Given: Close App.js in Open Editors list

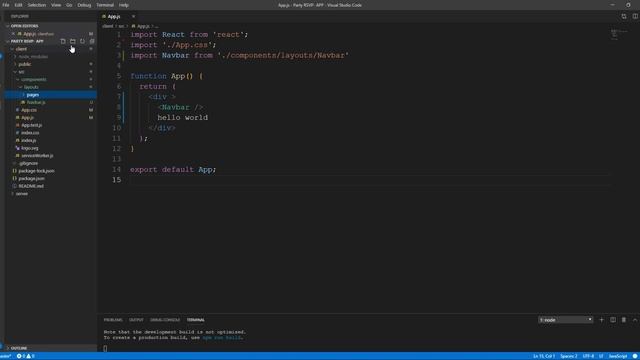Looking at the screenshot, I should point(13,34).
